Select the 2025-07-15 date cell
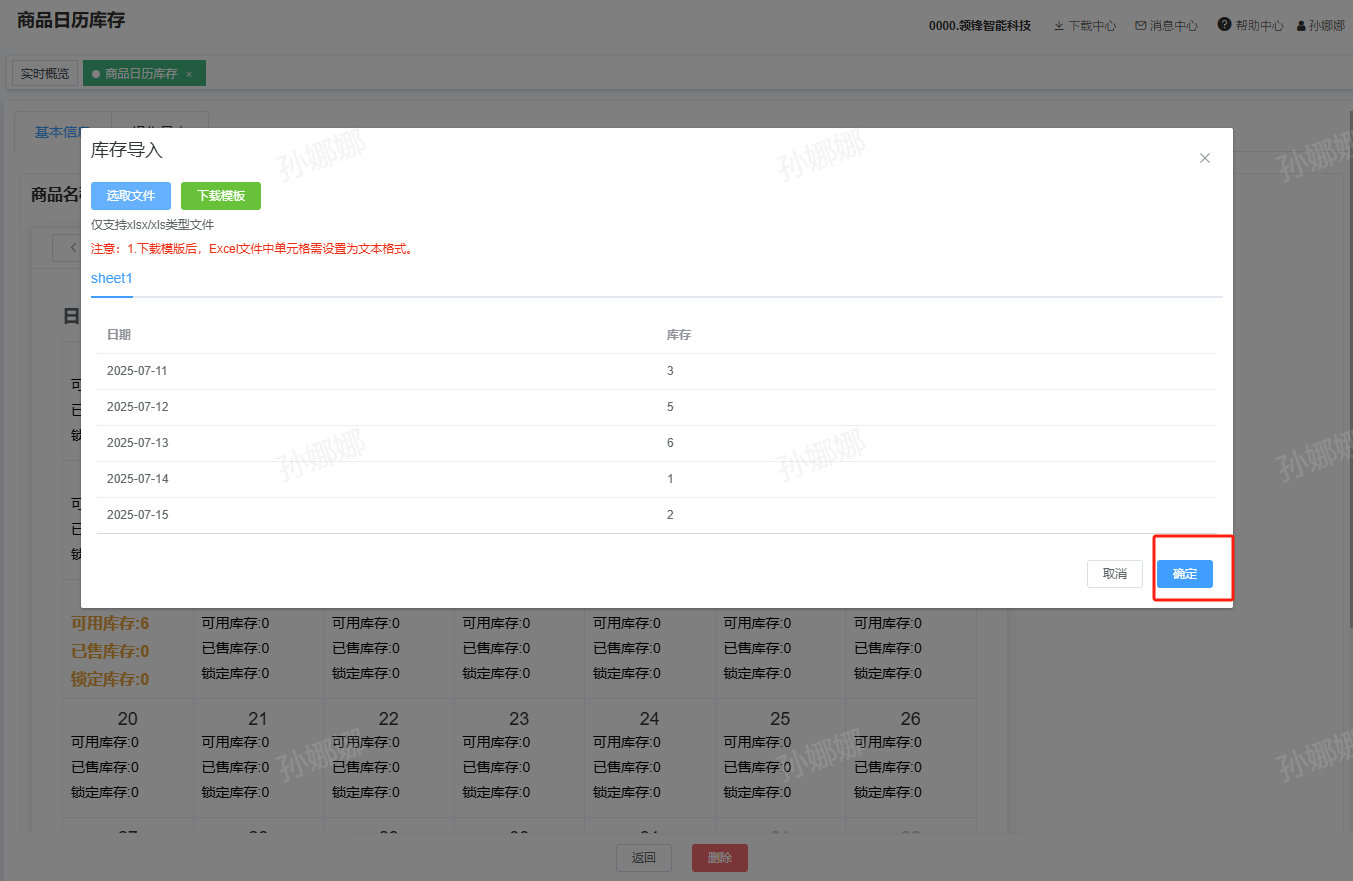The image size is (1353, 881). tap(138, 515)
